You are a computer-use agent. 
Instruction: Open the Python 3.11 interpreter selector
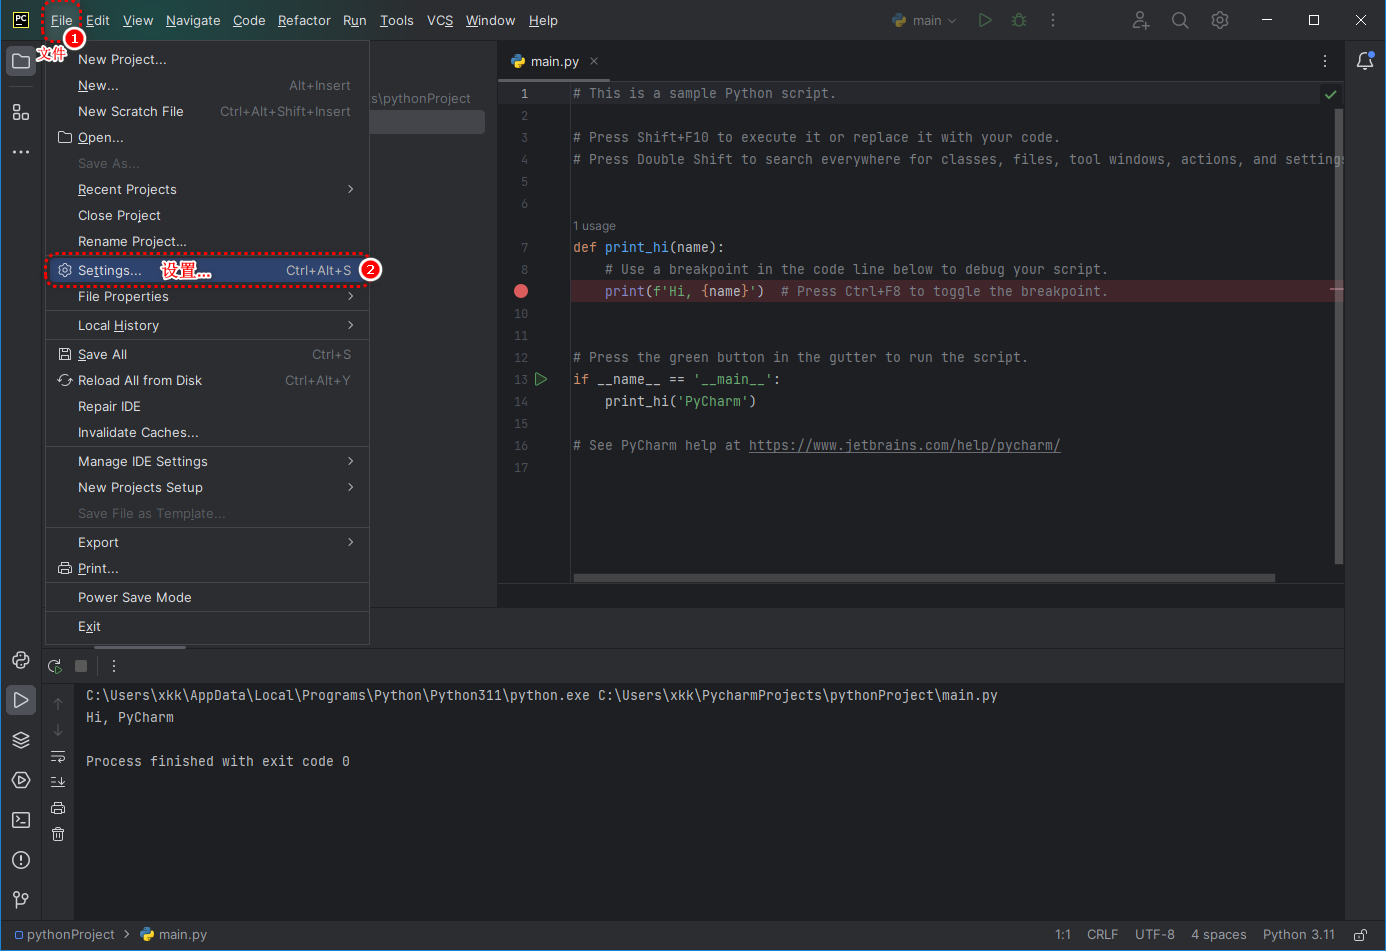pos(1298,935)
